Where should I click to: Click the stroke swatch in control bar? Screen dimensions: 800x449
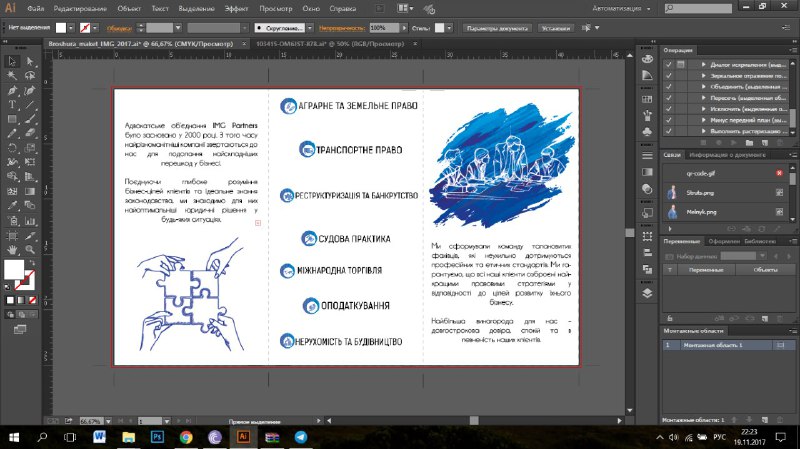[x=85, y=28]
